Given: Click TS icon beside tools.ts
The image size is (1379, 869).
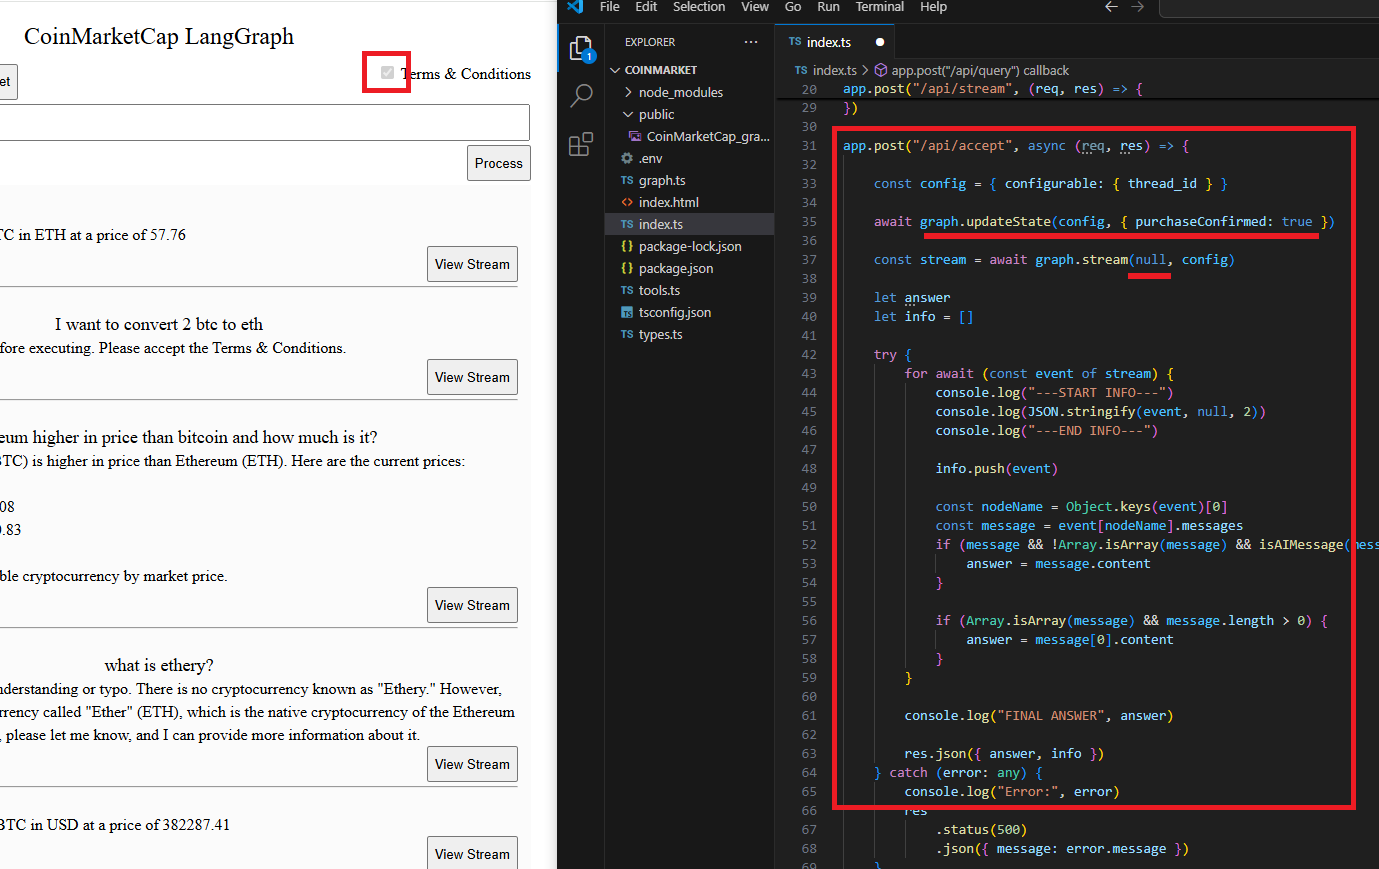Looking at the screenshot, I should (627, 290).
